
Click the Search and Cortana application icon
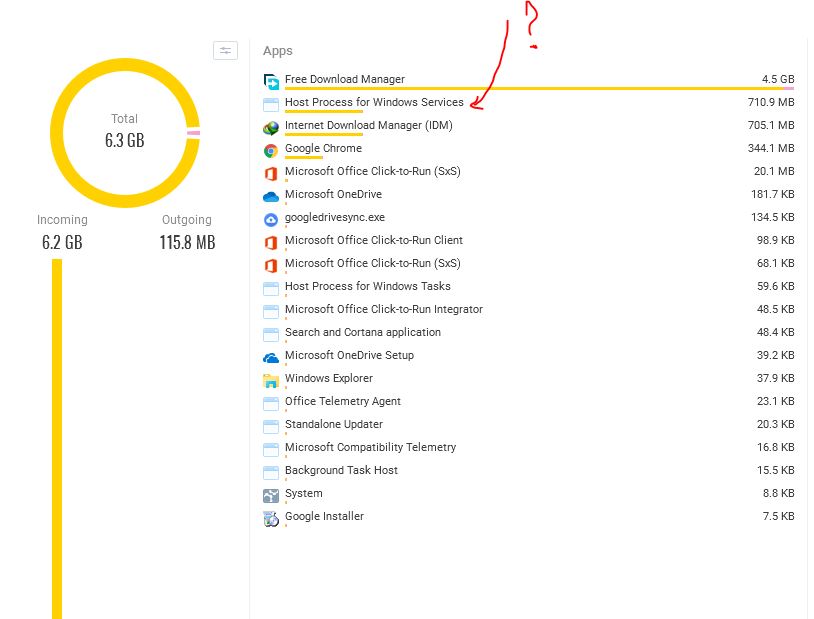(271, 334)
